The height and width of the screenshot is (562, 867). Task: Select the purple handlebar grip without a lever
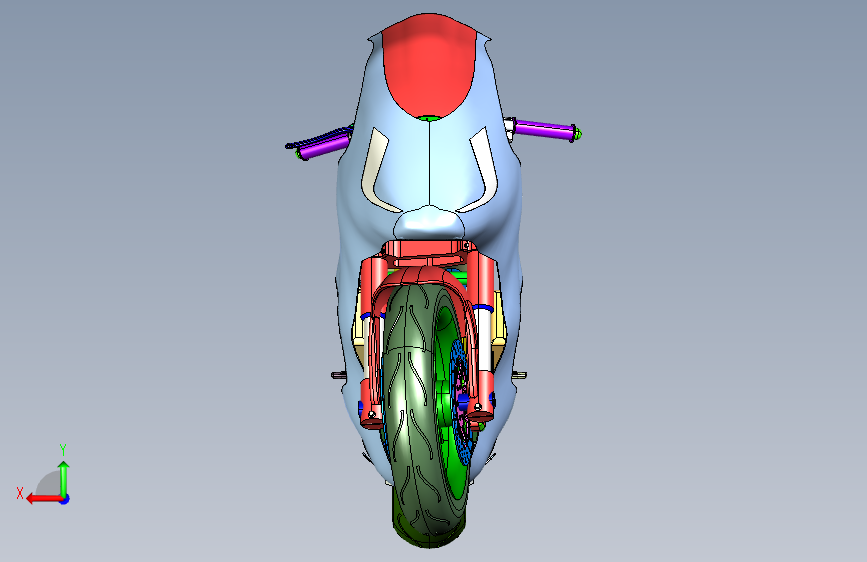tap(545, 129)
